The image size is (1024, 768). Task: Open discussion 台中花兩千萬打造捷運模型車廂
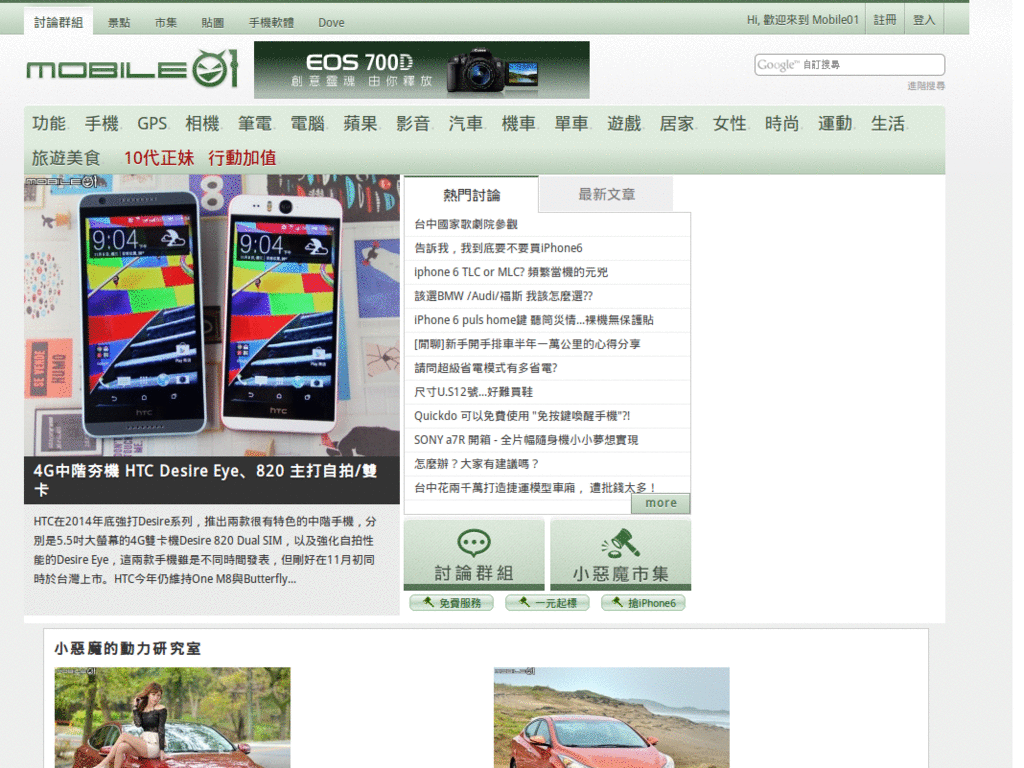point(534,488)
